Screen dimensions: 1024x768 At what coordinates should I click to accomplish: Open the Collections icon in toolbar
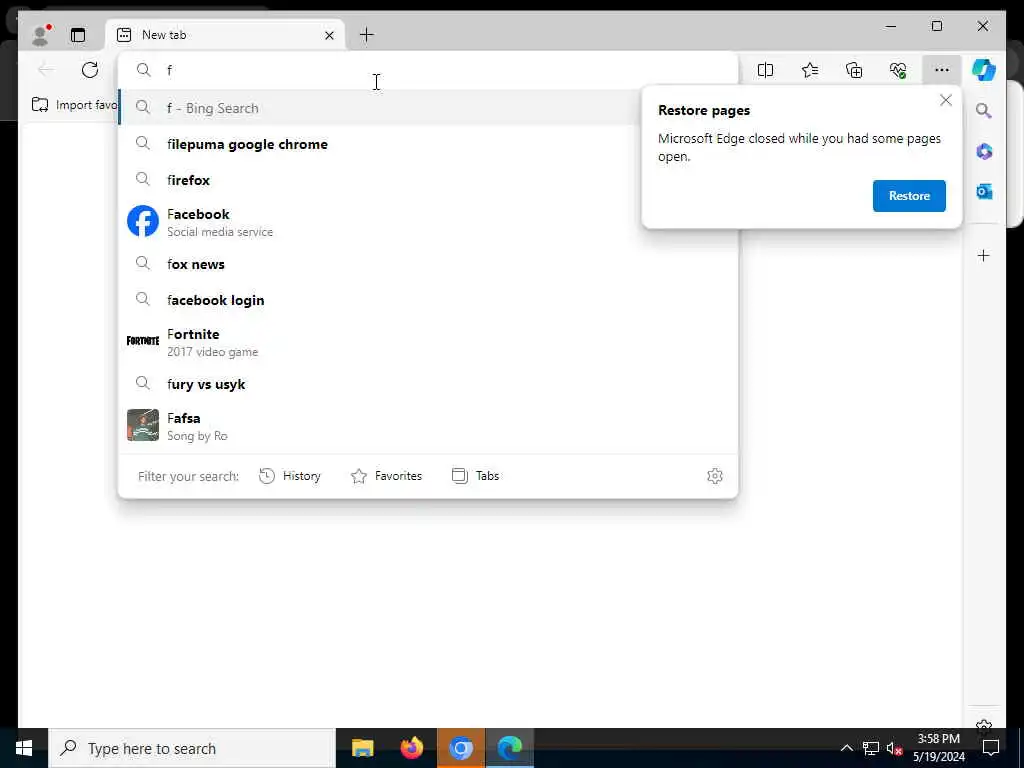pyautogui.click(x=854, y=70)
